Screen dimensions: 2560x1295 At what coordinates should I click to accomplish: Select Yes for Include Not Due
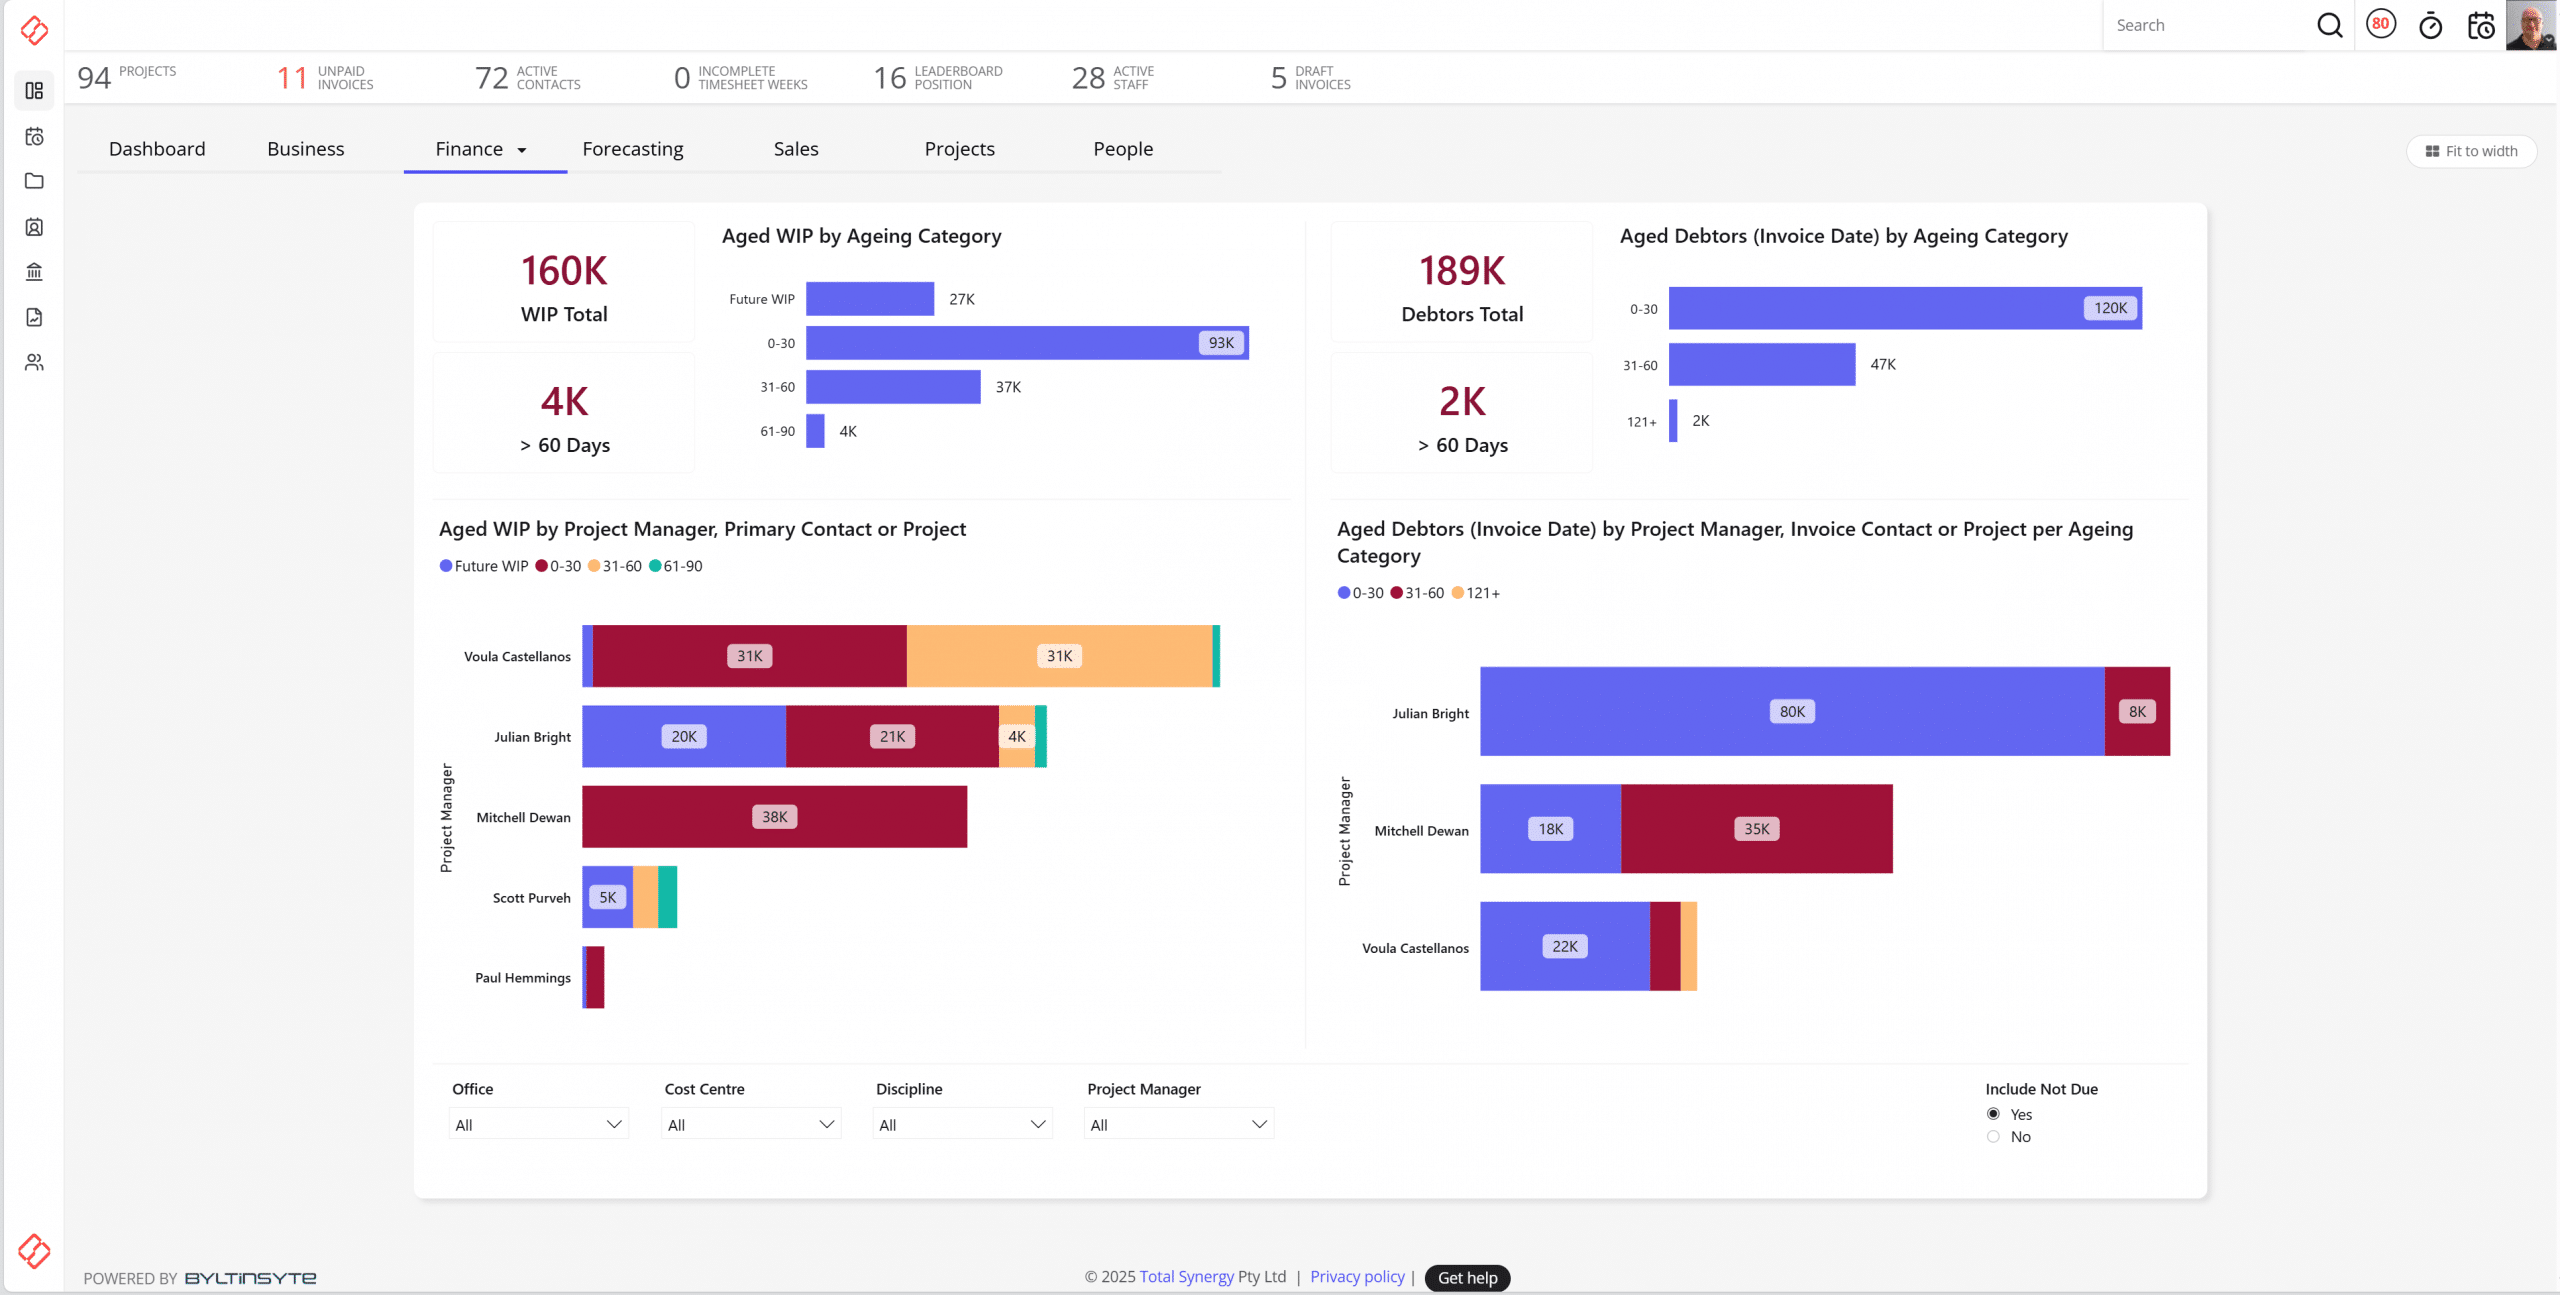coord(1993,1114)
